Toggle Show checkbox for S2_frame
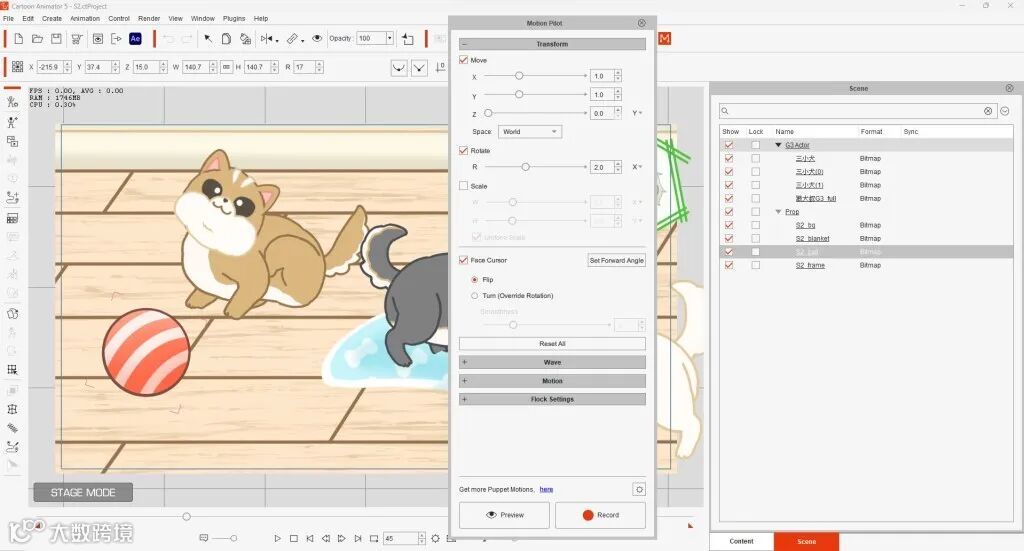1024x551 pixels. pos(729,265)
